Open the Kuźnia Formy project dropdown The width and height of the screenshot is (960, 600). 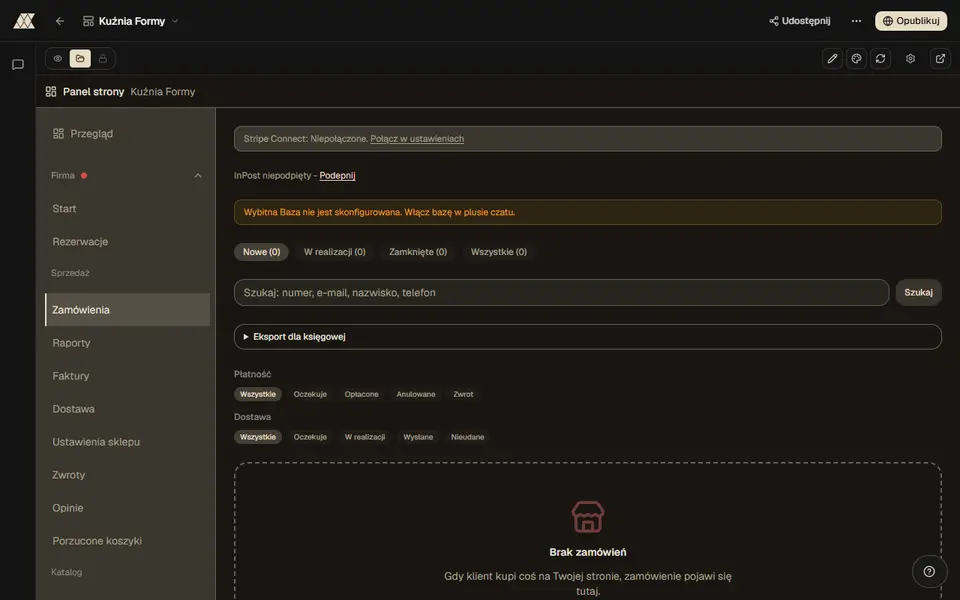130,21
